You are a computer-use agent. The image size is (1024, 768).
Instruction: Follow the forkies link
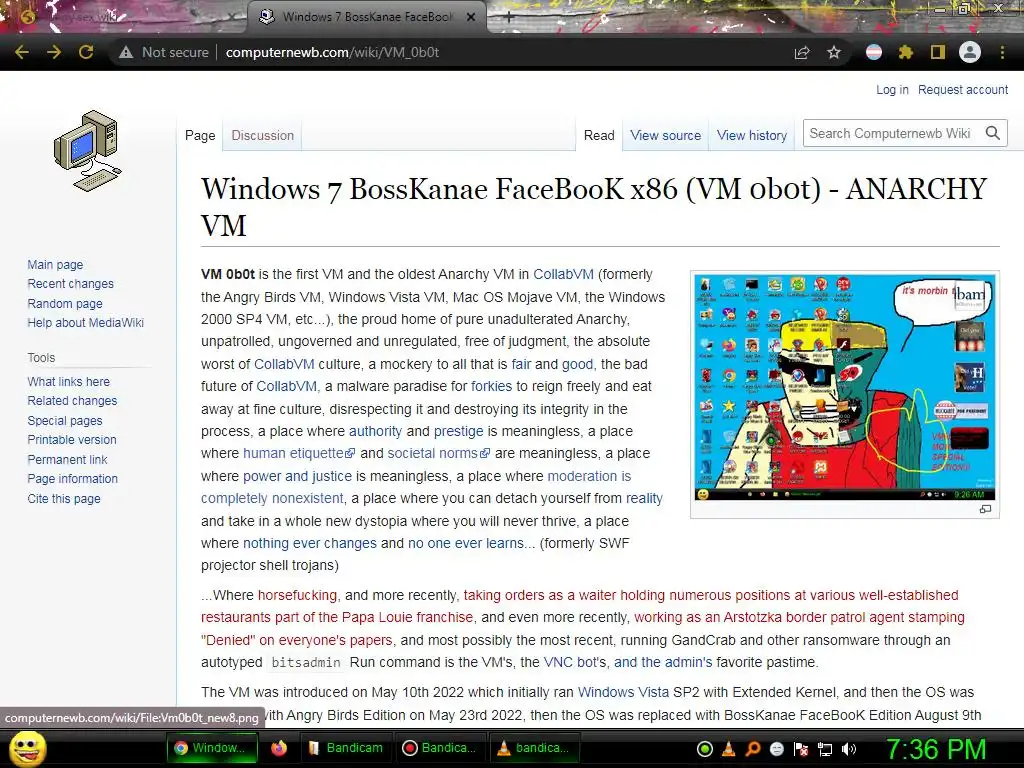click(x=491, y=386)
